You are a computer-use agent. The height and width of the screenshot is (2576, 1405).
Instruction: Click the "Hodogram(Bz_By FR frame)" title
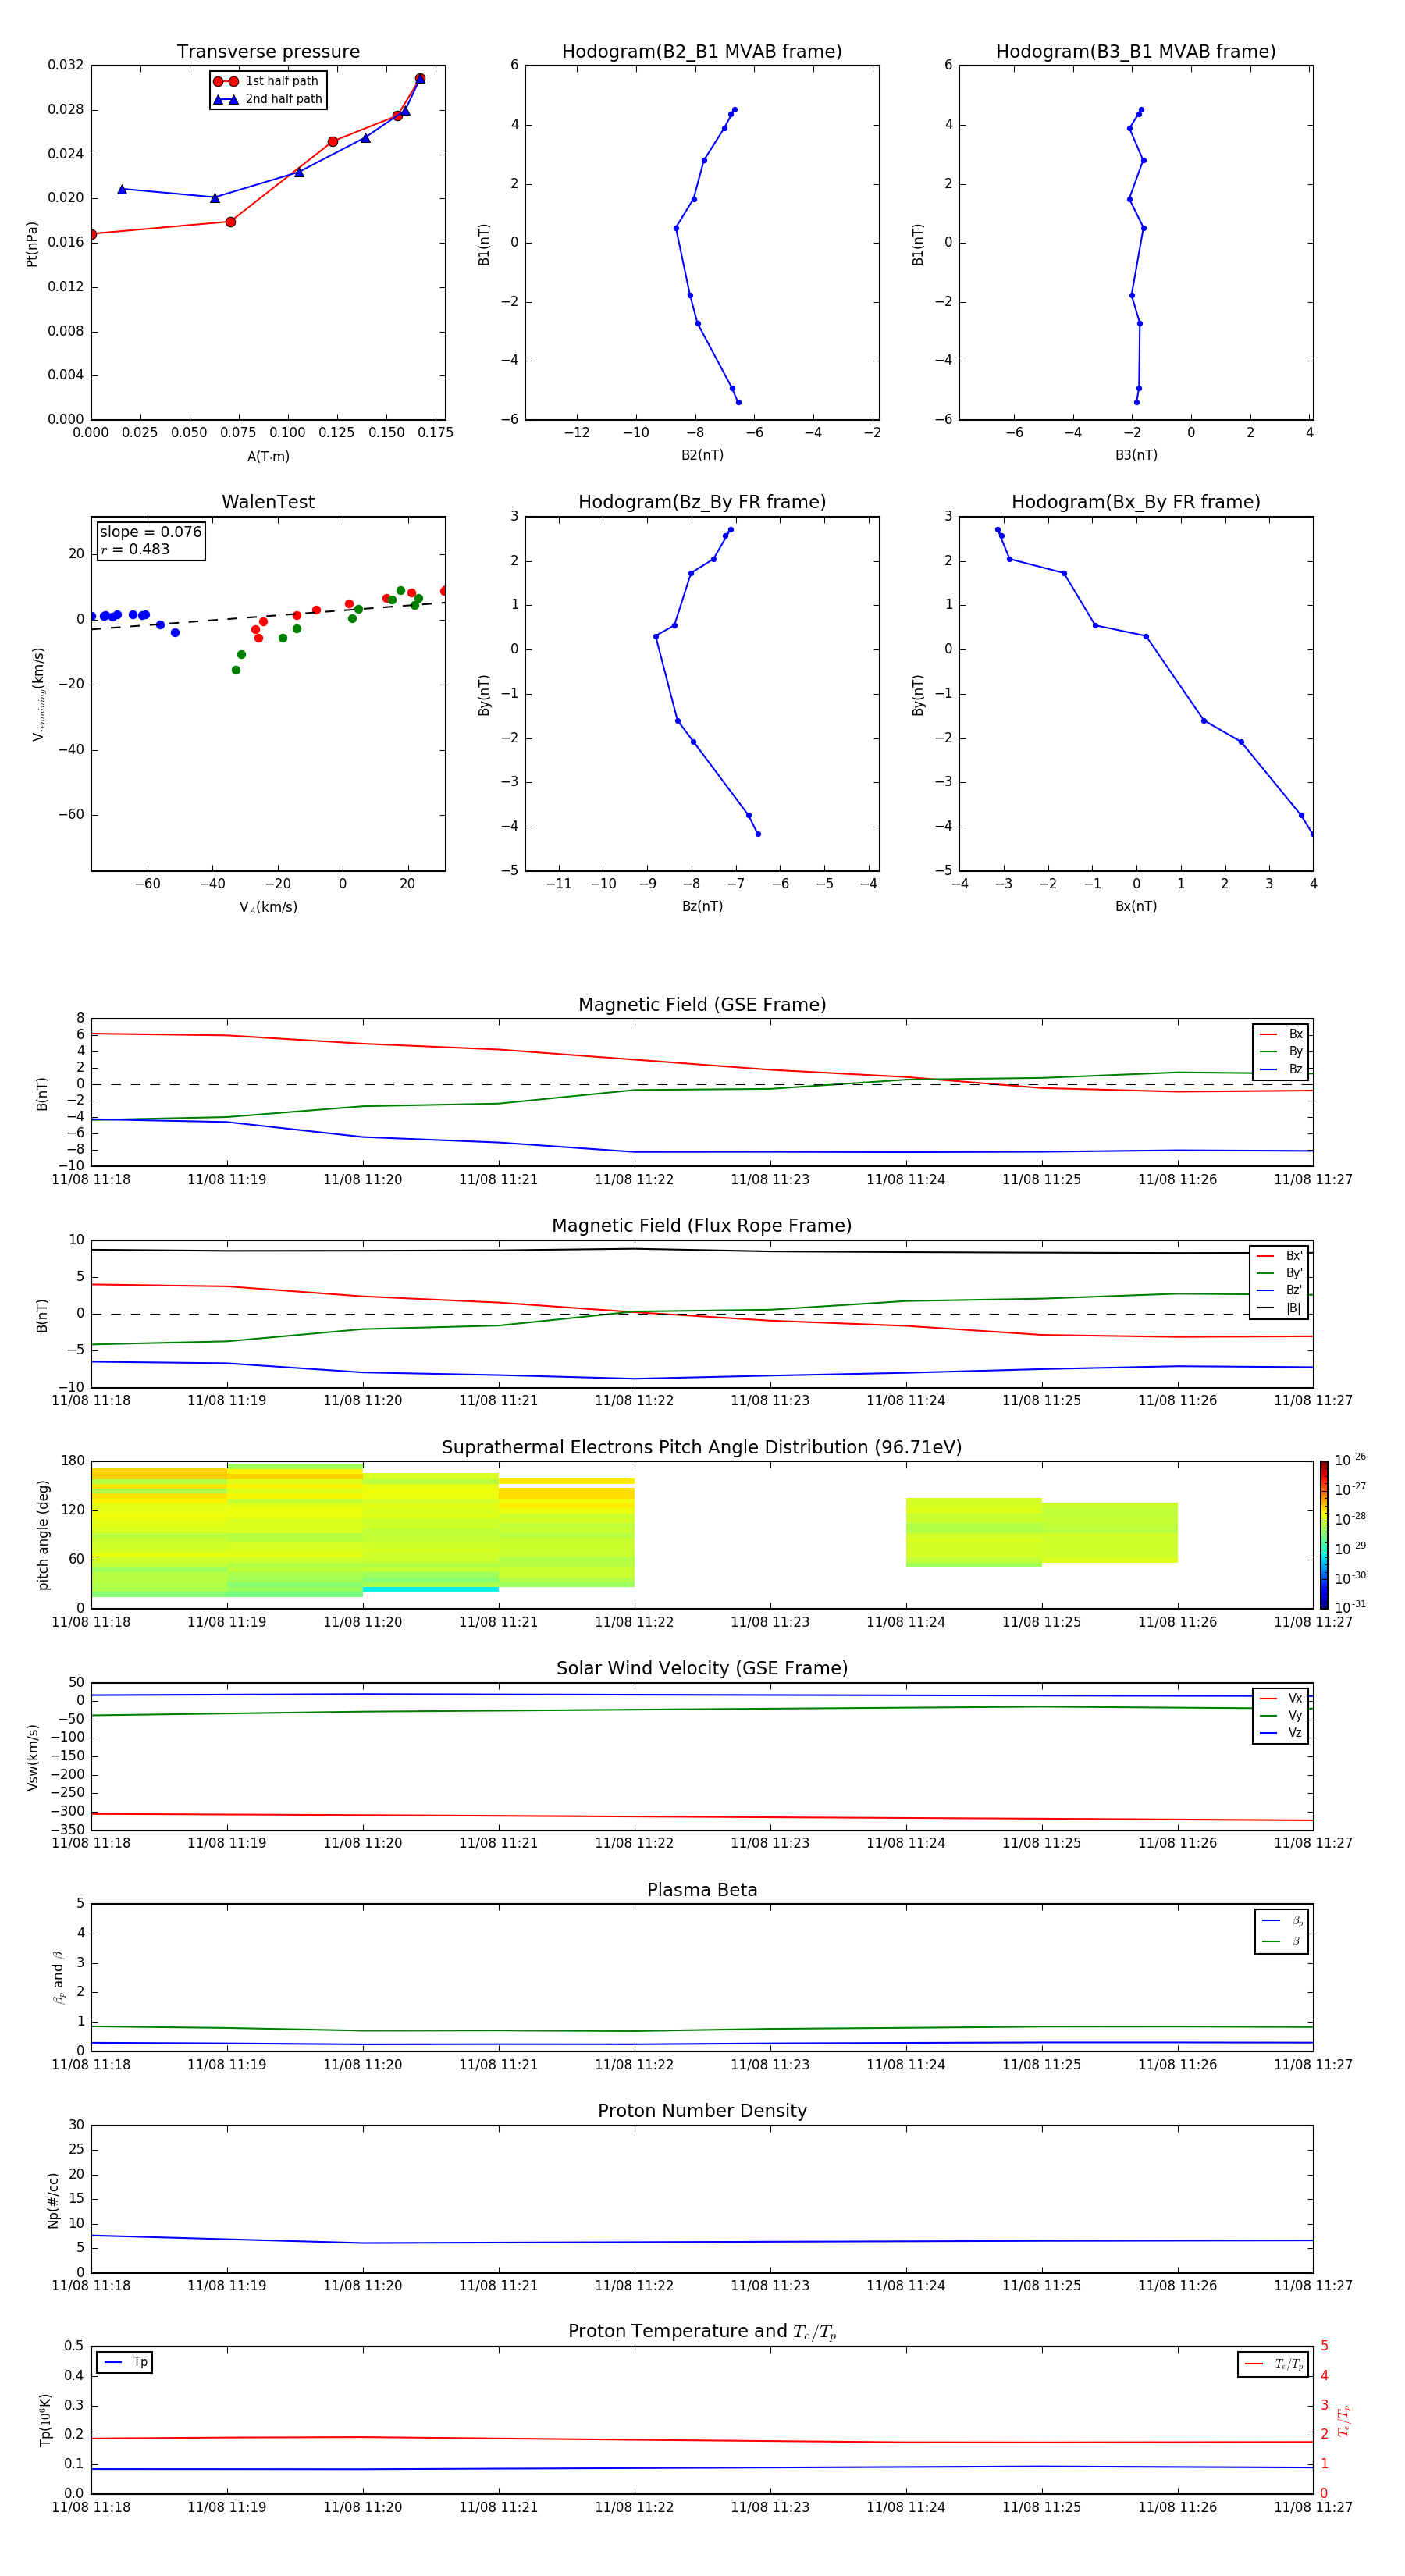coord(702,502)
